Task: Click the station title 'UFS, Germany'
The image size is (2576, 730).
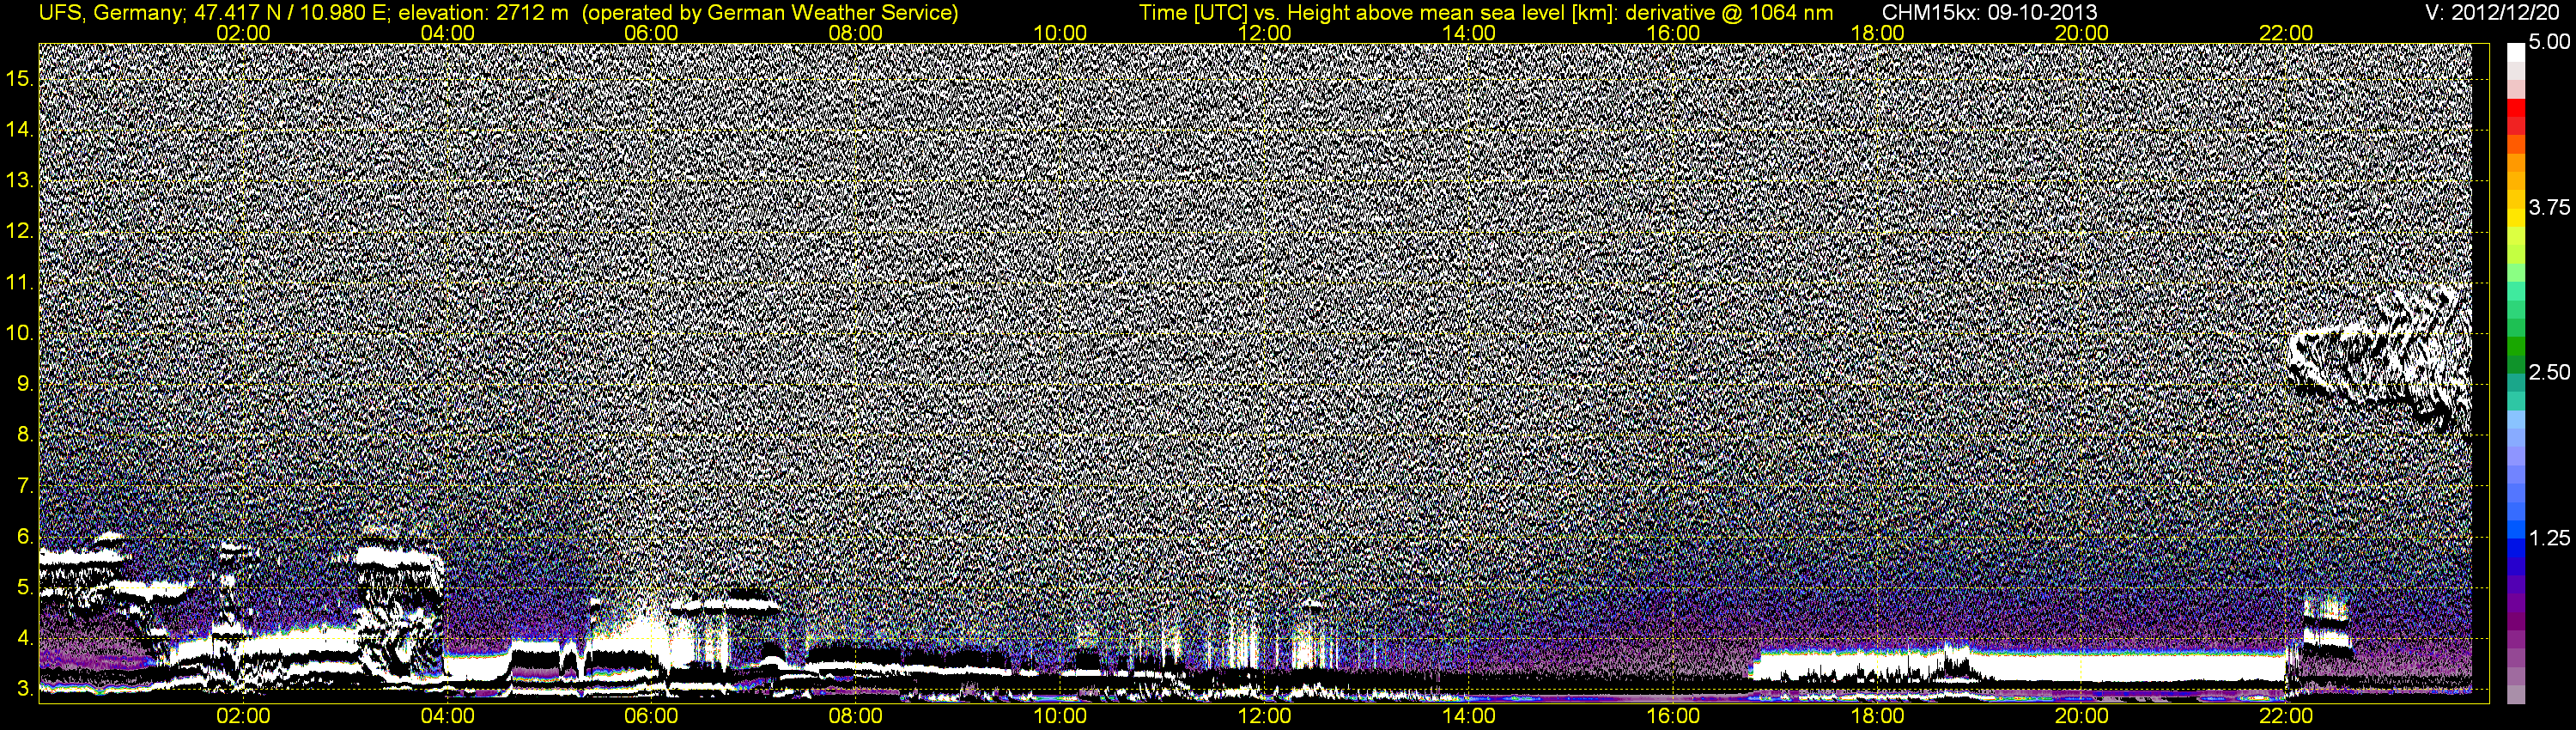Action: coord(109,13)
